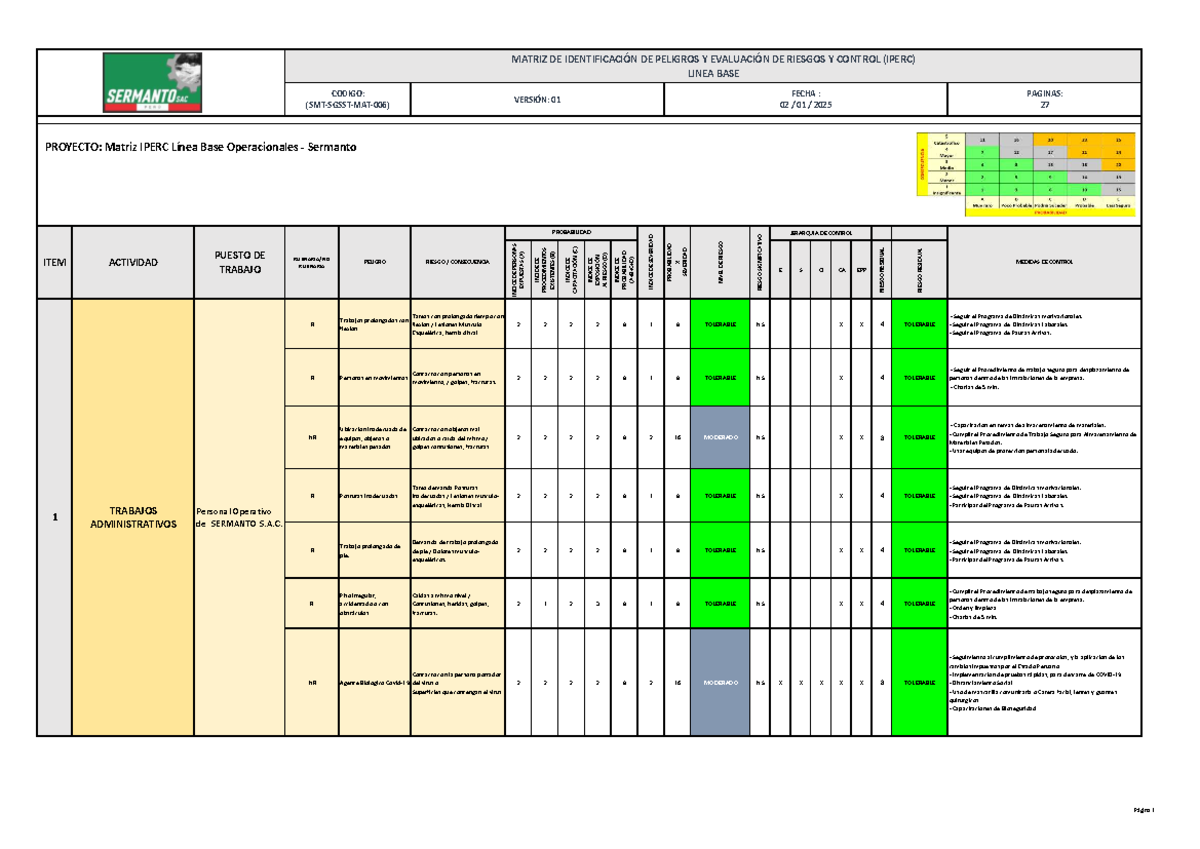Click MODERADO cell in the Covid-19 row
This screenshot has height=849, width=1200.
[719, 684]
